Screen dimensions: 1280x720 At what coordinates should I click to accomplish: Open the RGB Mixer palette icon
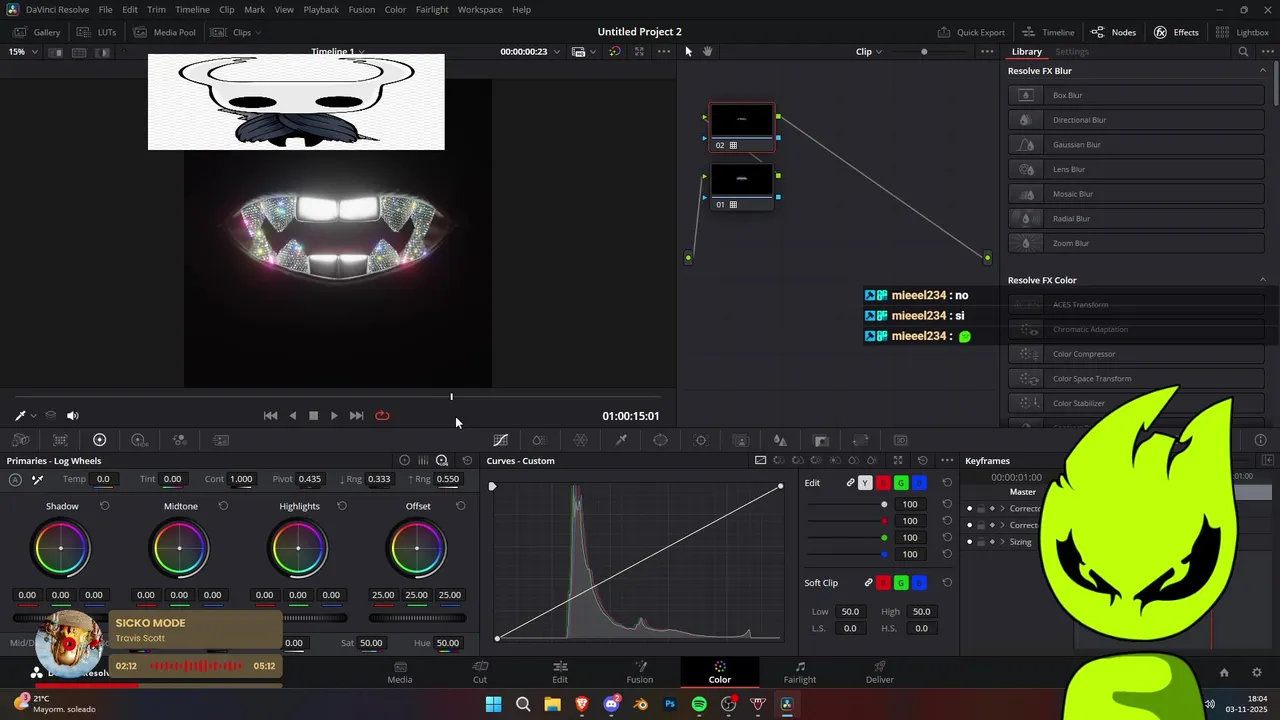pos(179,440)
